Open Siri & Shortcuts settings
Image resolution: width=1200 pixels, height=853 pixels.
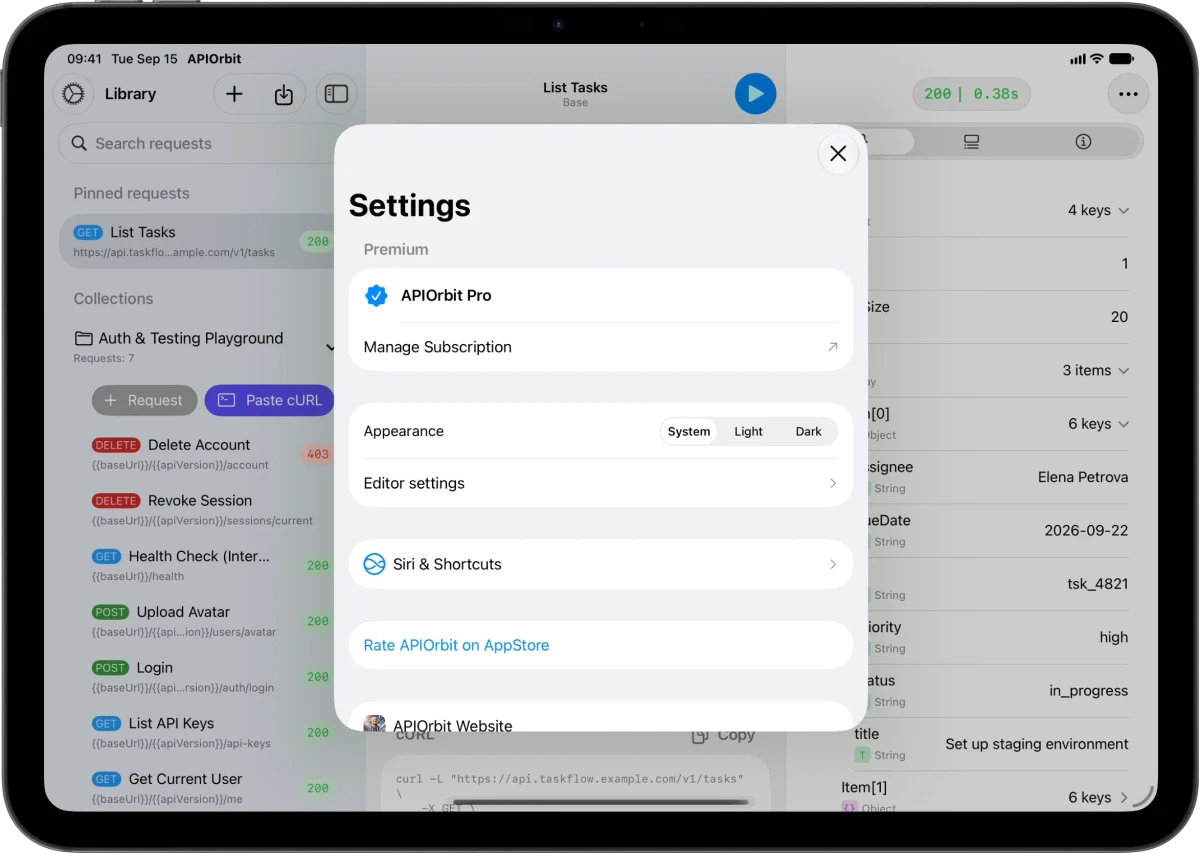pyautogui.click(x=601, y=564)
